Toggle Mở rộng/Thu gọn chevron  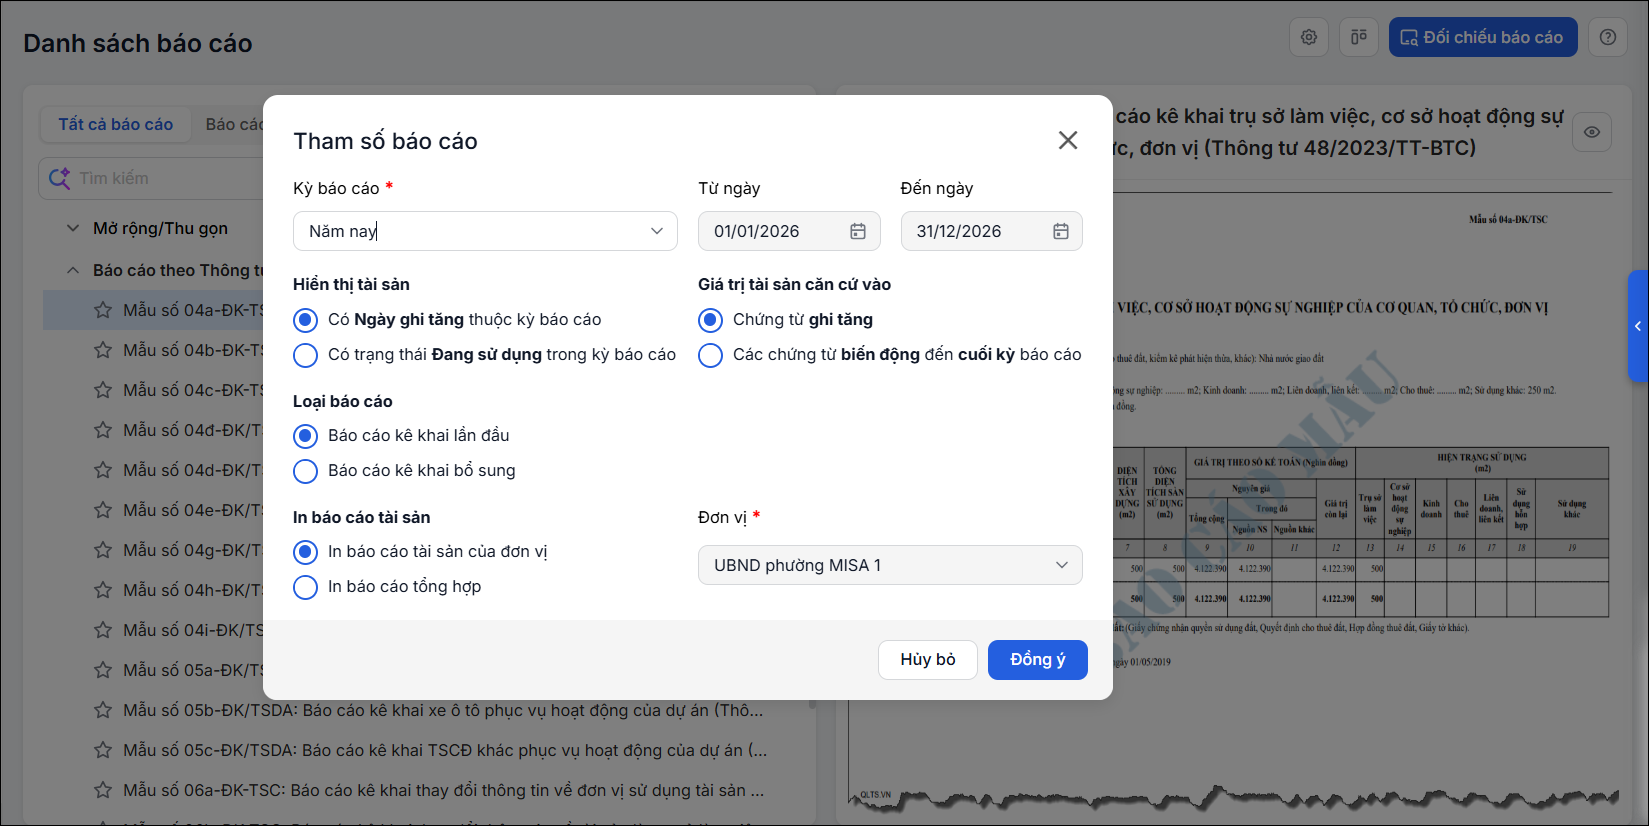(x=73, y=228)
